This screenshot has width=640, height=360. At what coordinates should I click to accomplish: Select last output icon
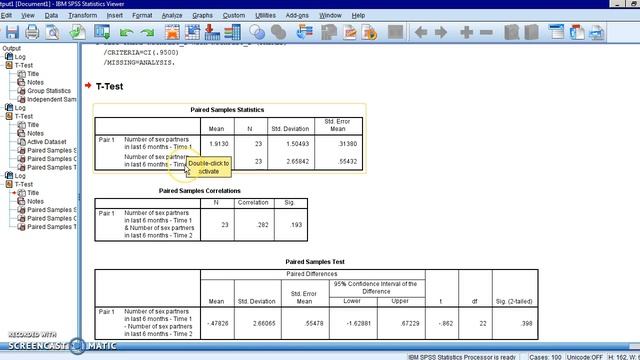305,32
